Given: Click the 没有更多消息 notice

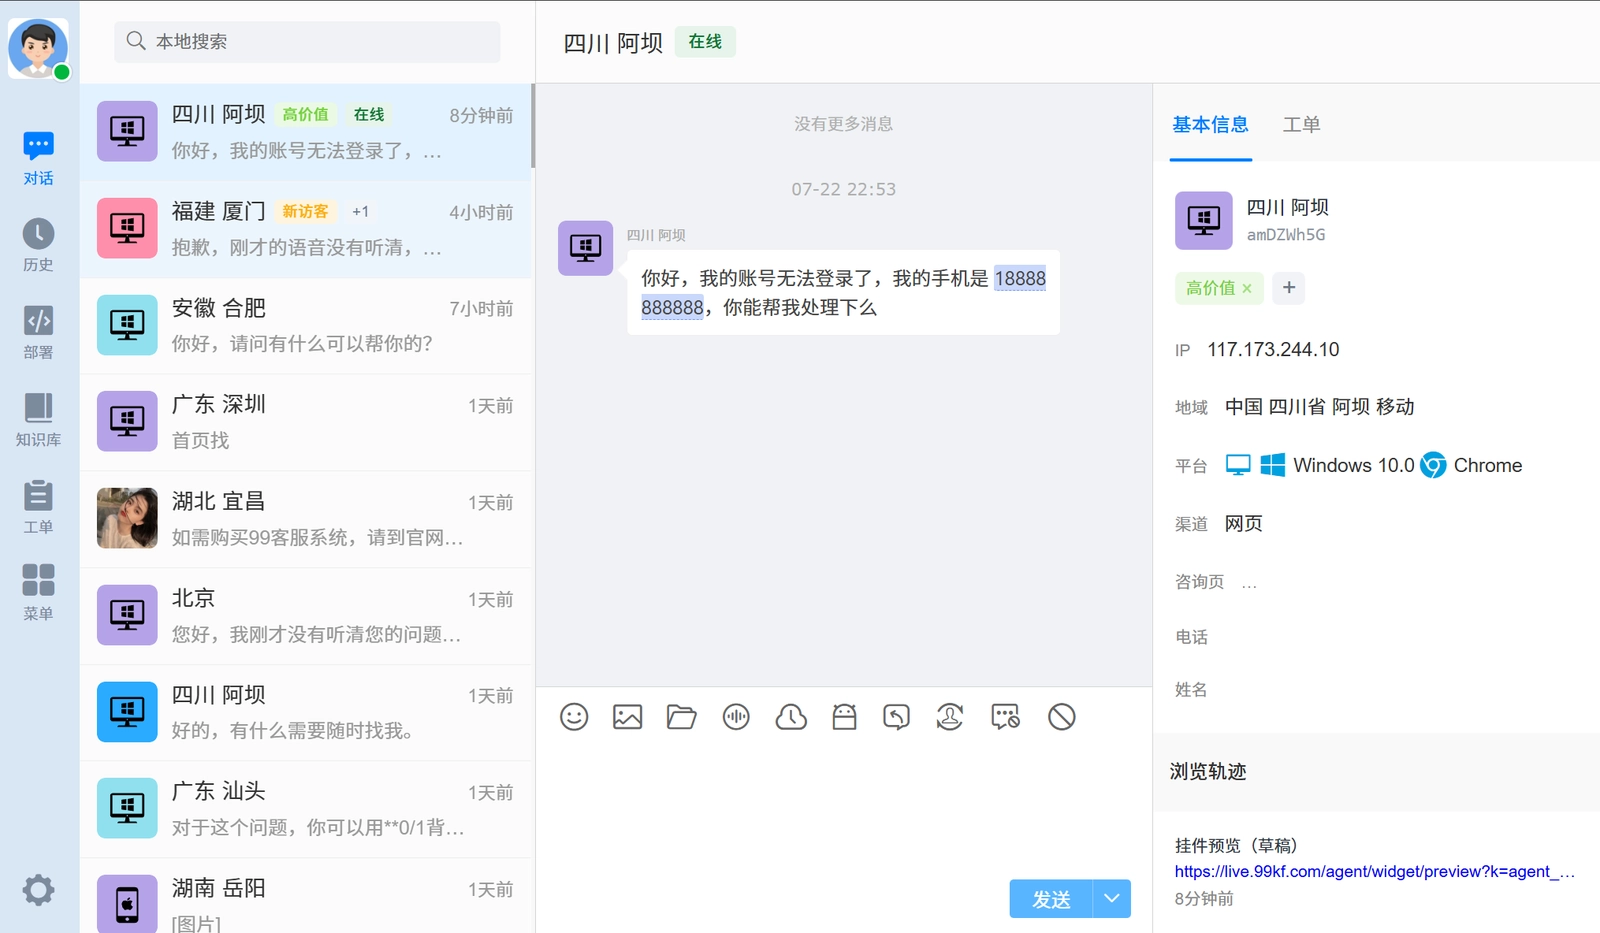Looking at the screenshot, I should [x=843, y=124].
